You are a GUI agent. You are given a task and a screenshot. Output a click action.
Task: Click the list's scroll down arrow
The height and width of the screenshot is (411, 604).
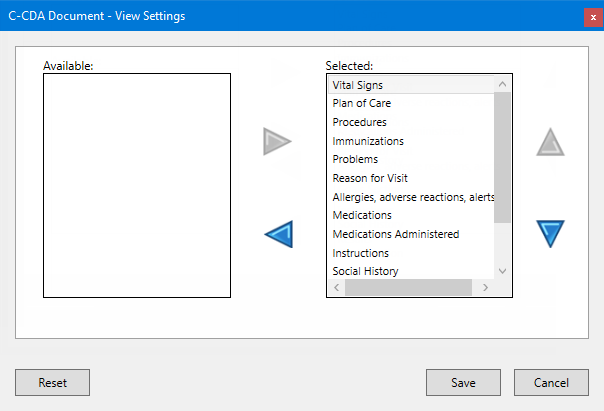[x=503, y=271]
